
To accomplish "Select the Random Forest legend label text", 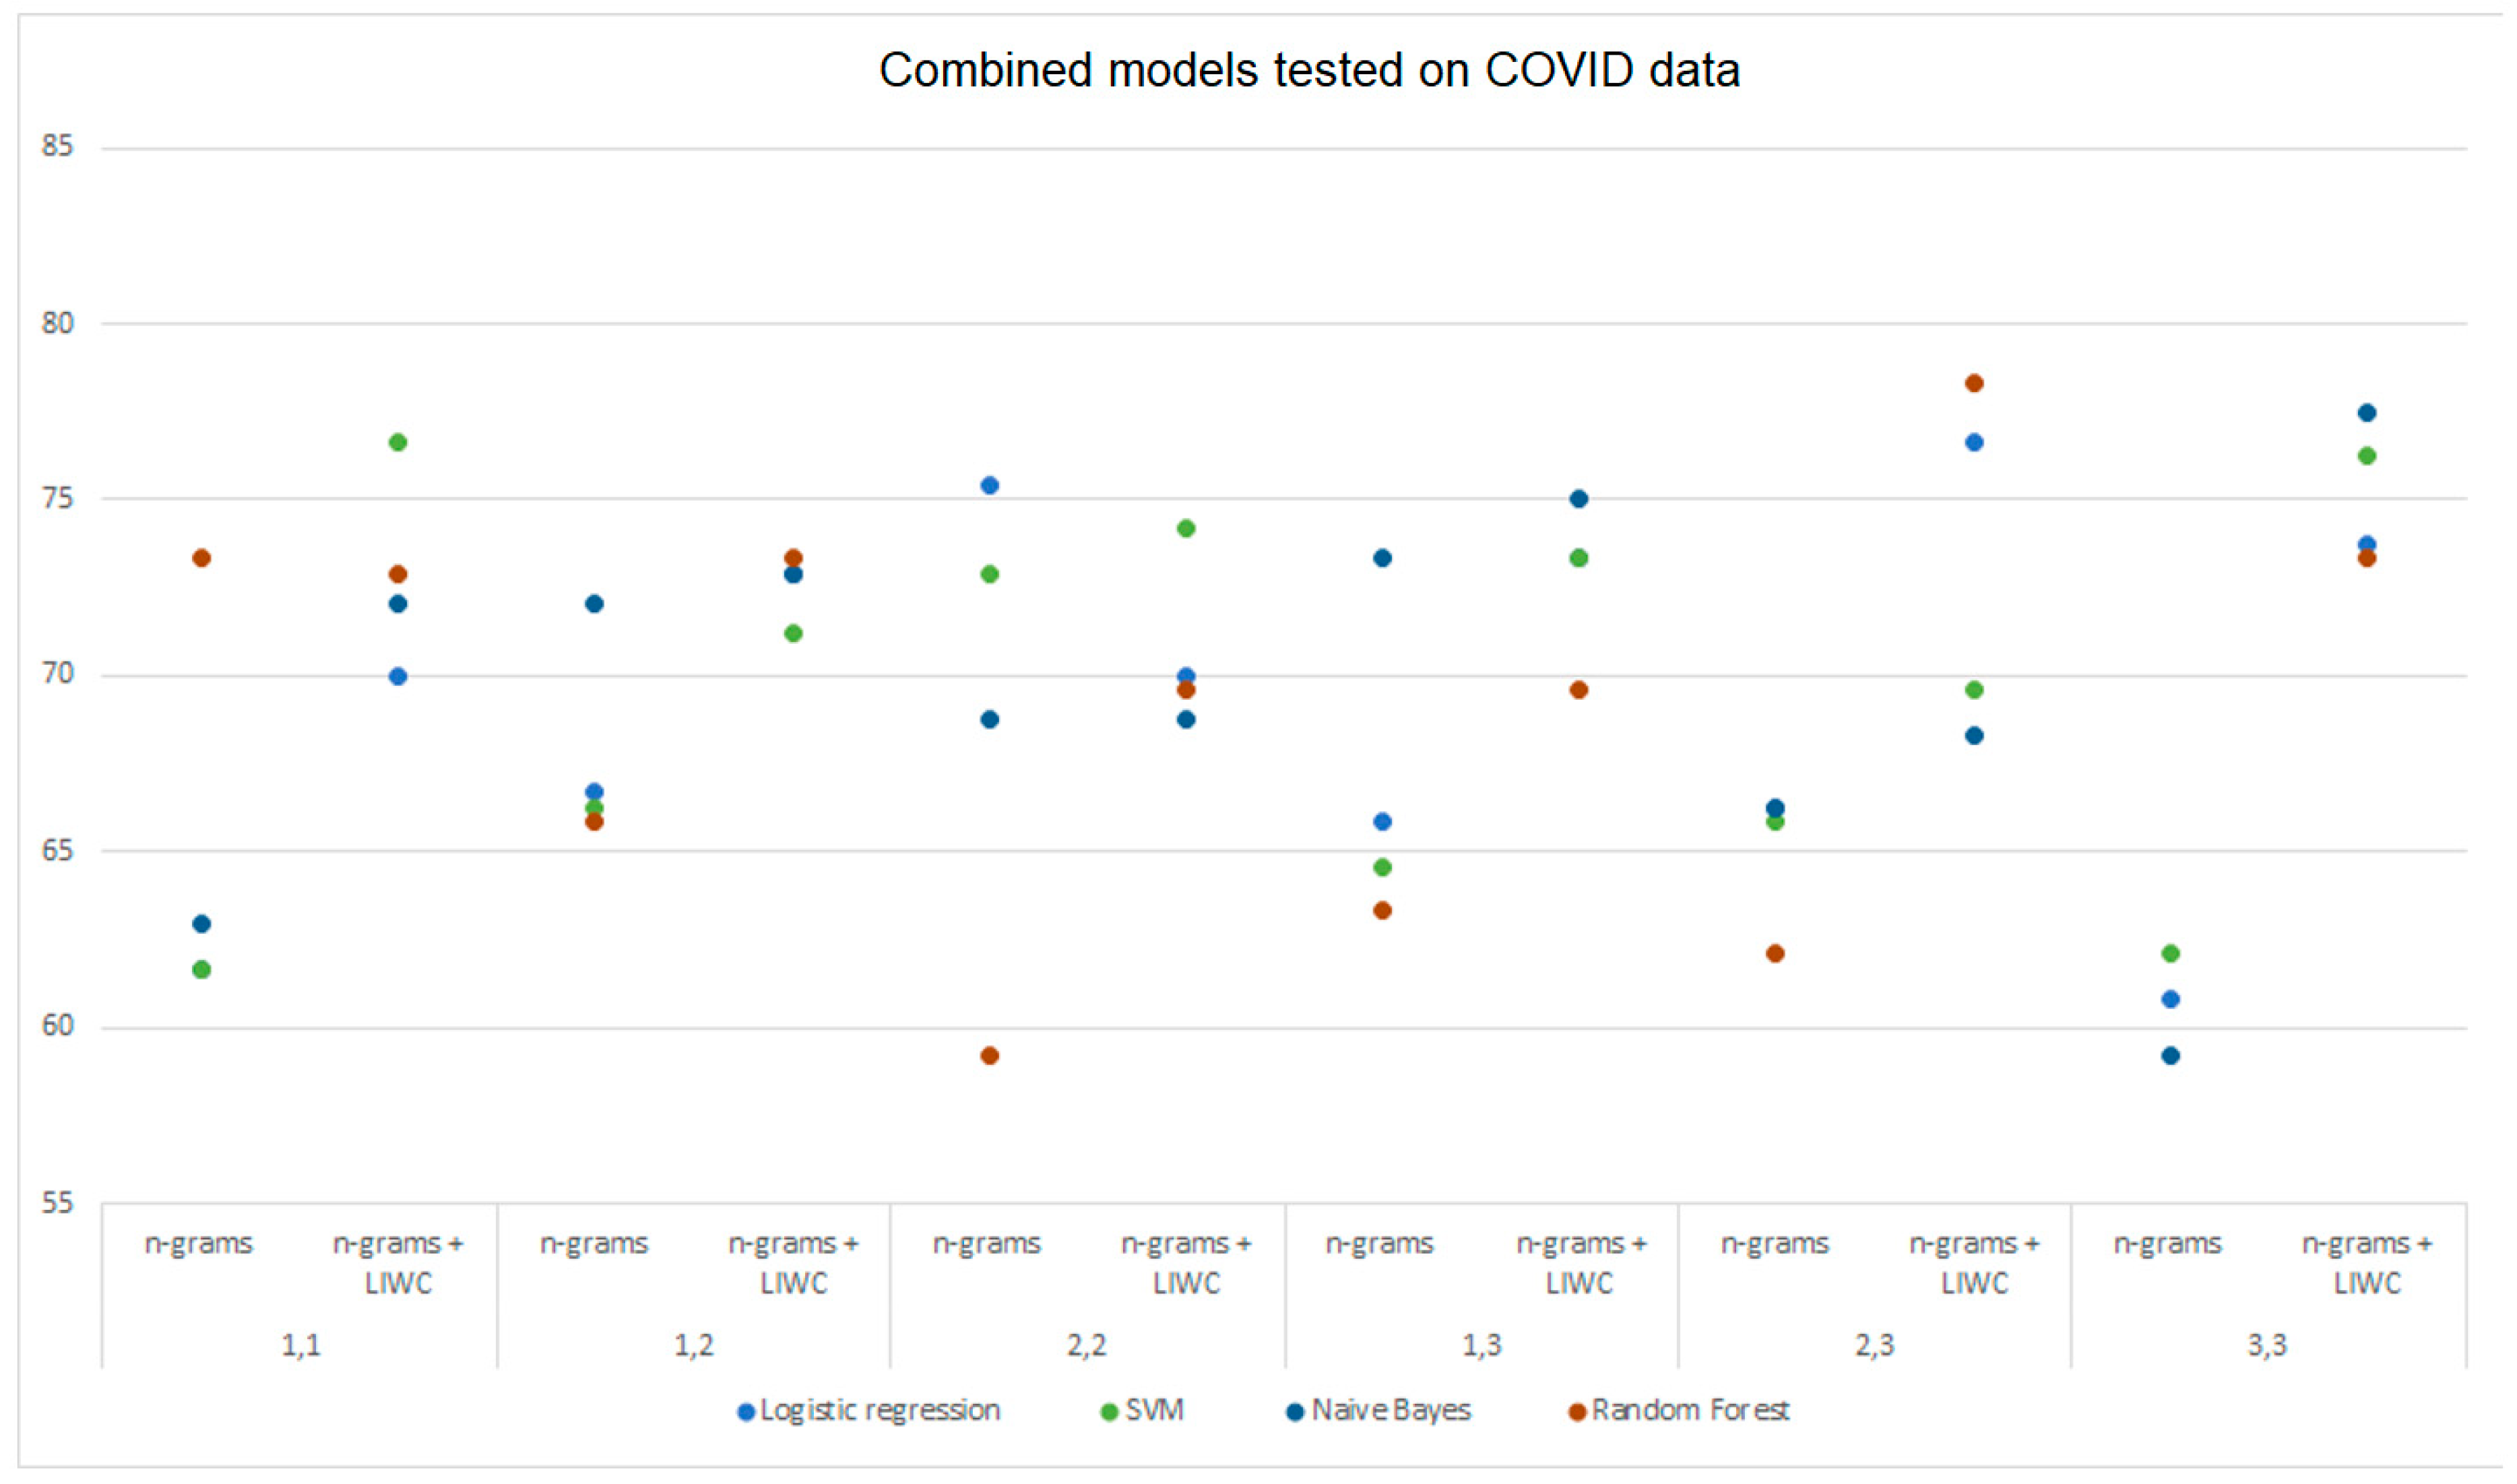I will pos(1690,1410).
